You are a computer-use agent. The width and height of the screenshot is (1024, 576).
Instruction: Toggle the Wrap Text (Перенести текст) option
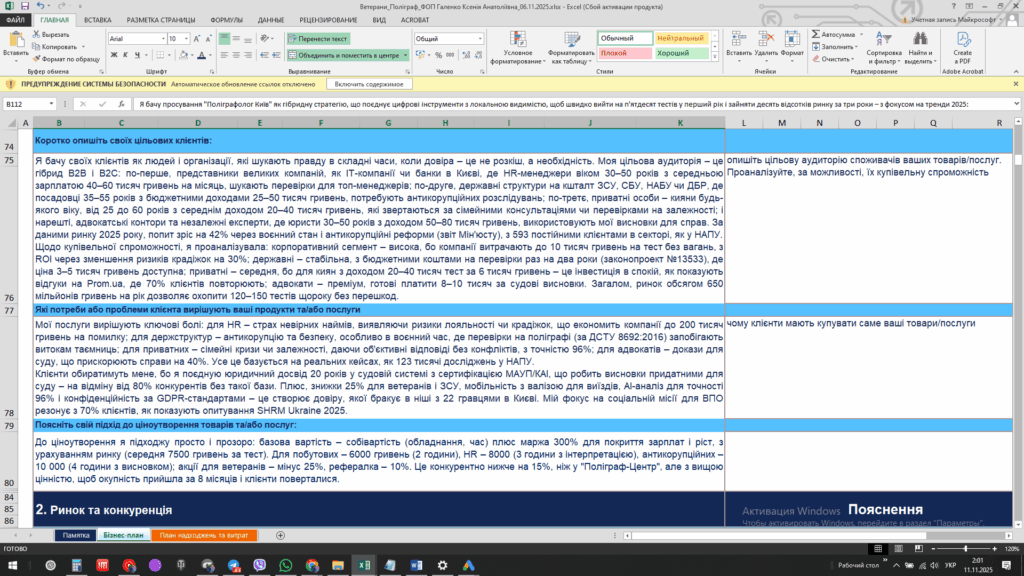tap(317, 38)
